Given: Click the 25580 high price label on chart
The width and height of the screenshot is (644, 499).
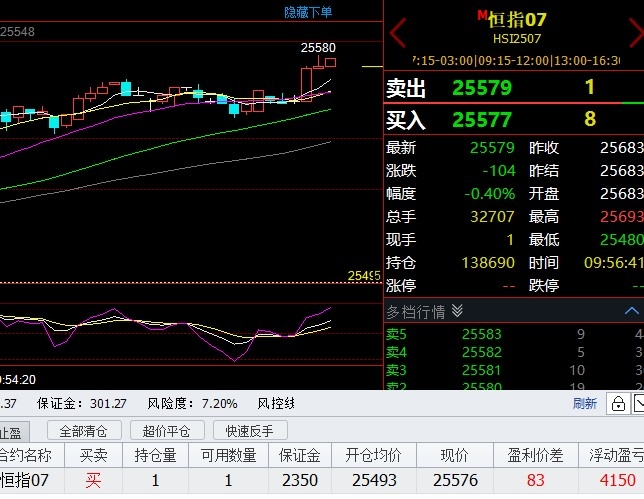Looking at the screenshot, I should (318, 48).
